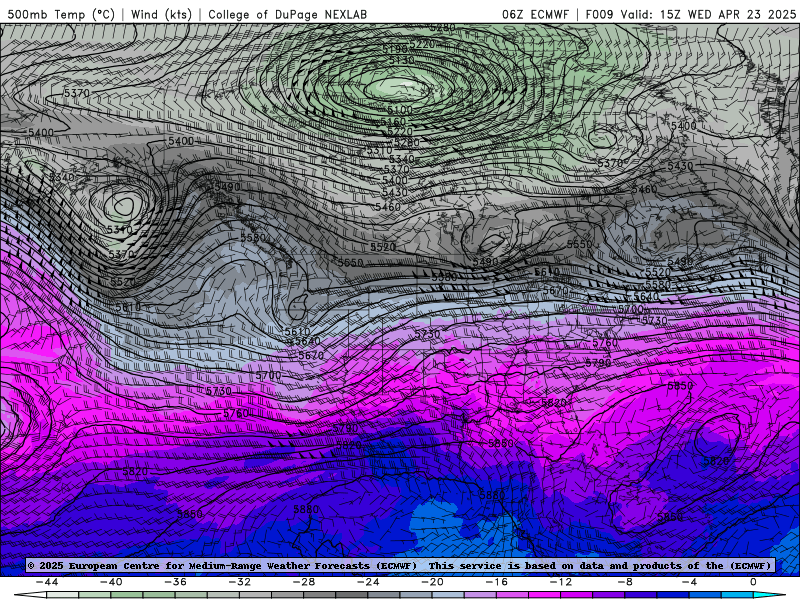Click the white arrow end of color bar
Screen dimensions: 800x600
click(31, 595)
